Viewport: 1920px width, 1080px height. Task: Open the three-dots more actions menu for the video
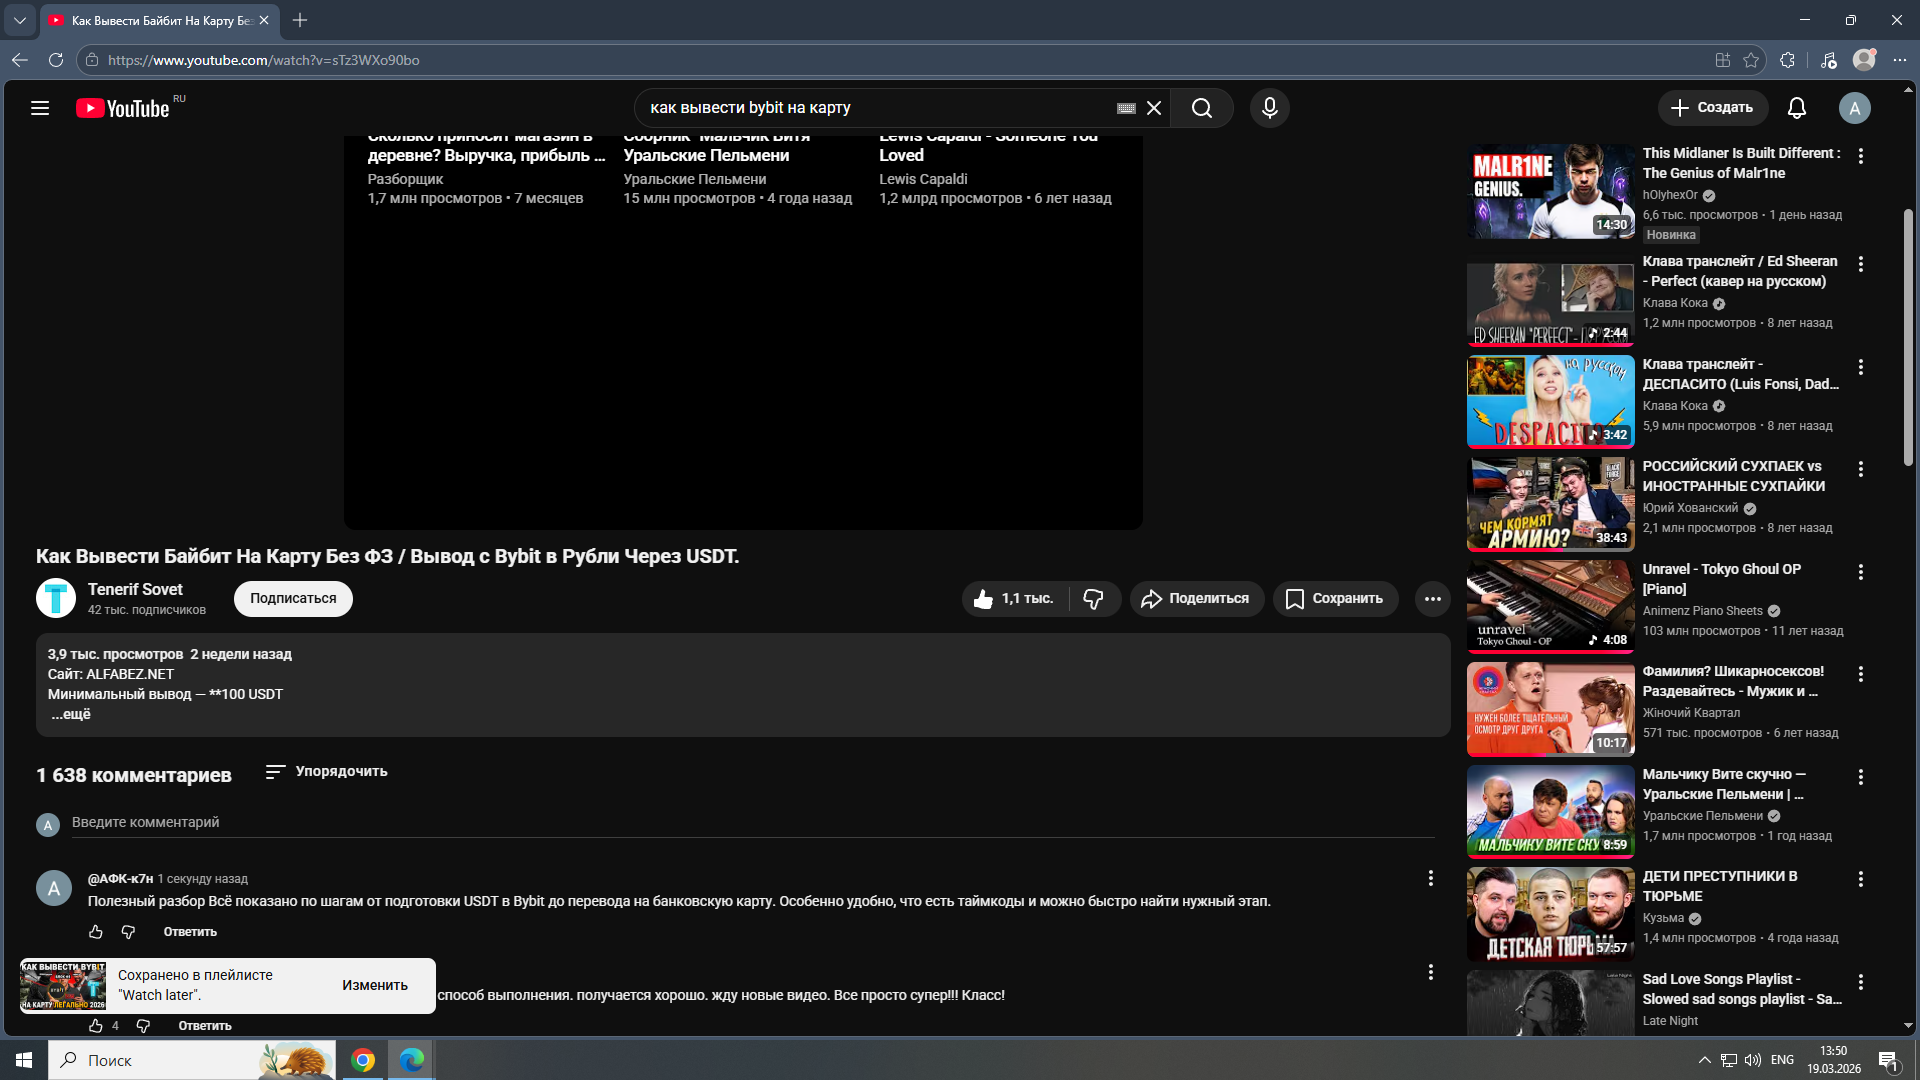(1432, 599)
